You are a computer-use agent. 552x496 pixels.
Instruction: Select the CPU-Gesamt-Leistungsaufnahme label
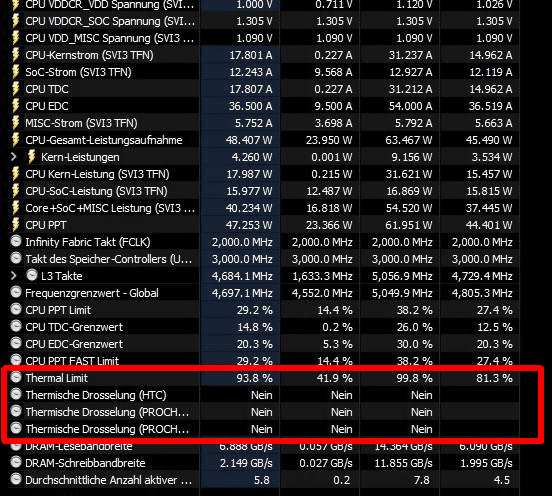[104, 140]
